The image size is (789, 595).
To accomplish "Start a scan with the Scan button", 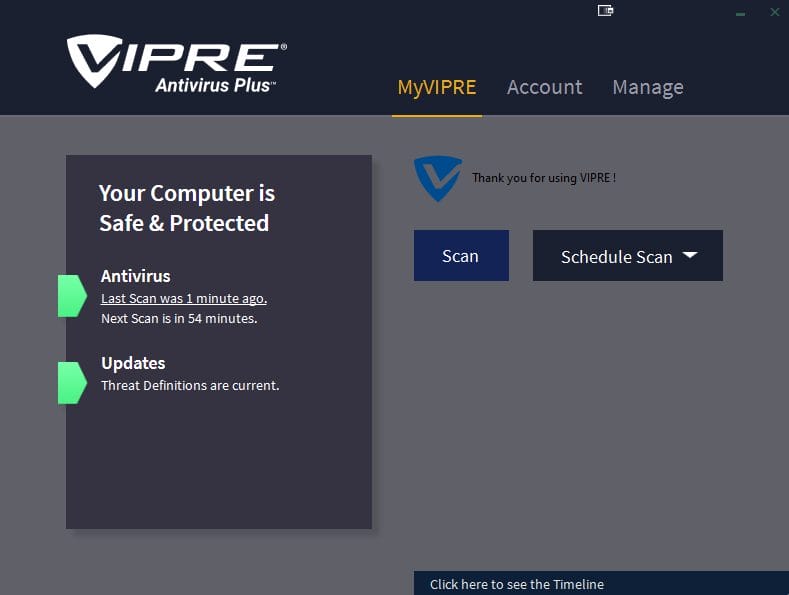I will click(461, 255).
